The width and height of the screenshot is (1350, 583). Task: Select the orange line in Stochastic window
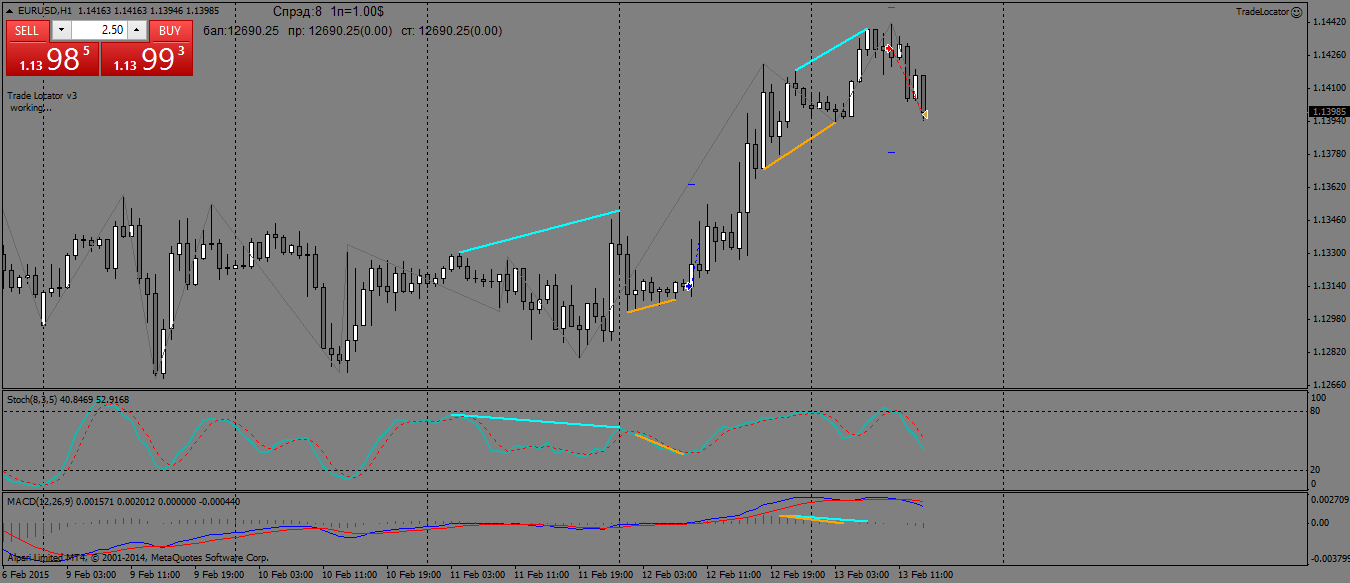(659, 443)
